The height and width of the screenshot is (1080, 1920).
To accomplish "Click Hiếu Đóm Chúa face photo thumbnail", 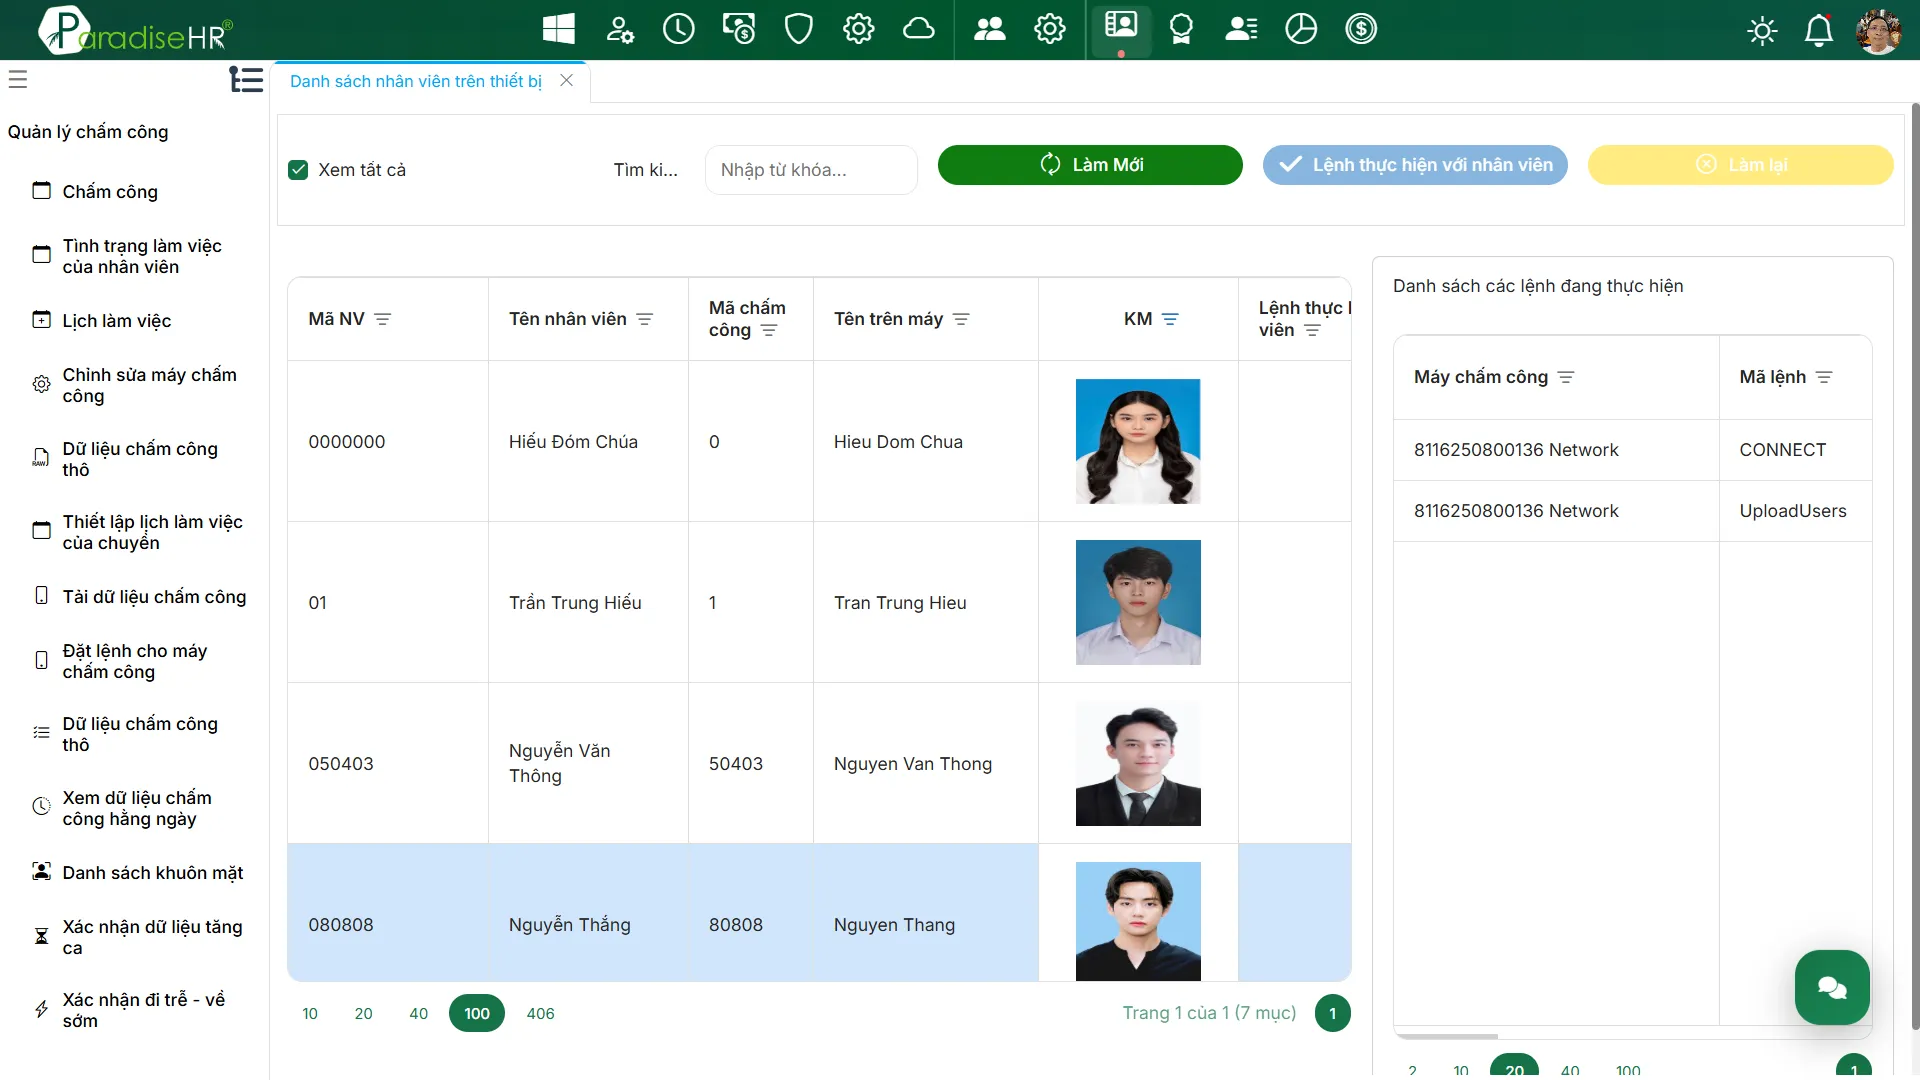I will tap(1138, 441).
